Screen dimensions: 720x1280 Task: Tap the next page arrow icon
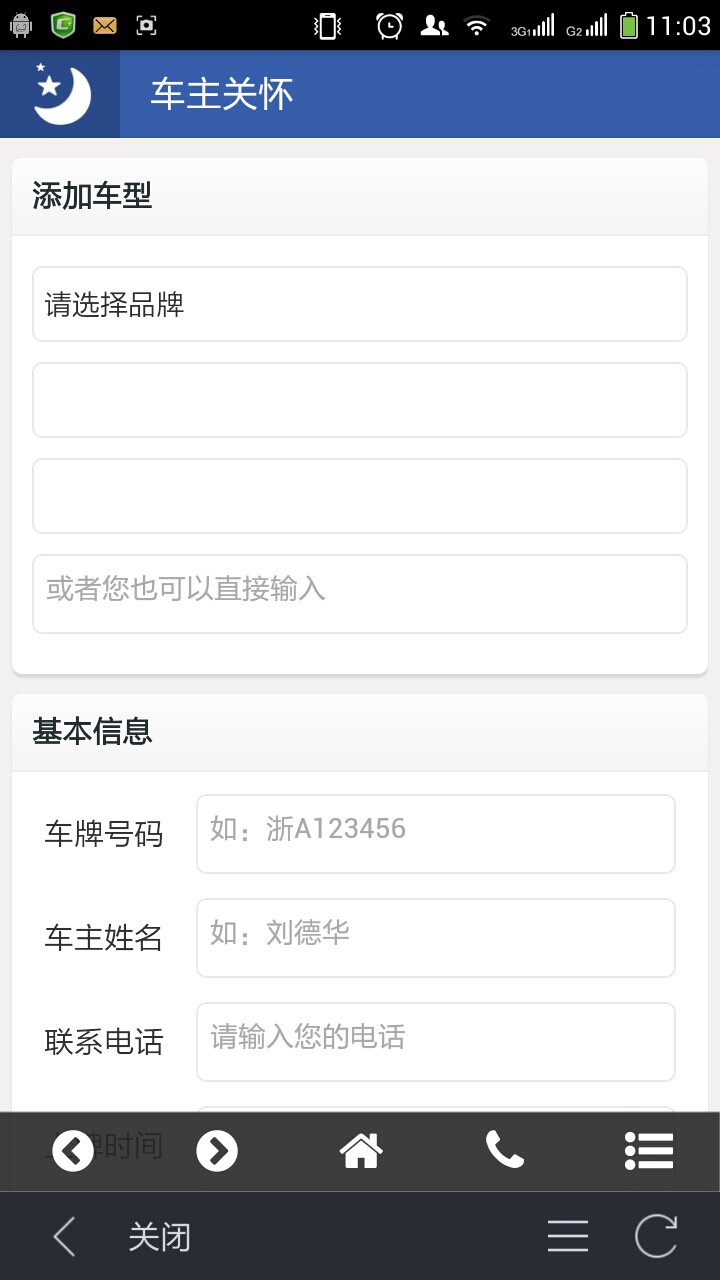pos(217,1151)
